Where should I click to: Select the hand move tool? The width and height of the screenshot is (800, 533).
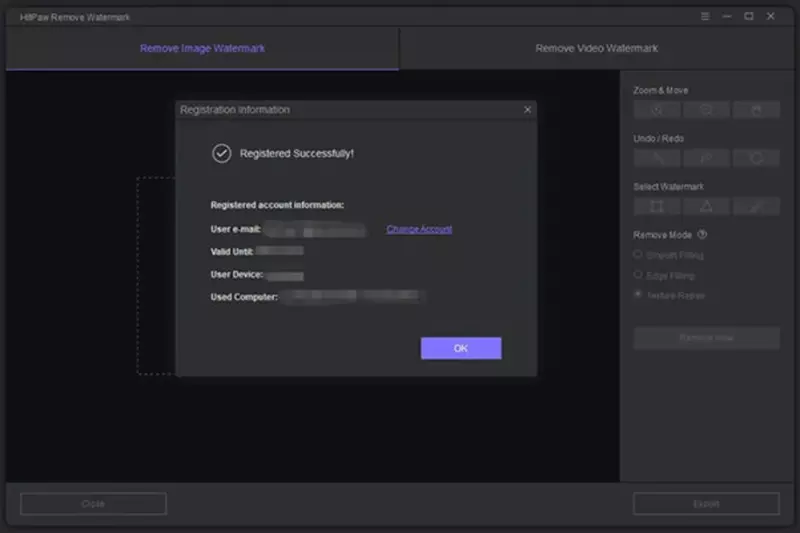pos(756,110)
